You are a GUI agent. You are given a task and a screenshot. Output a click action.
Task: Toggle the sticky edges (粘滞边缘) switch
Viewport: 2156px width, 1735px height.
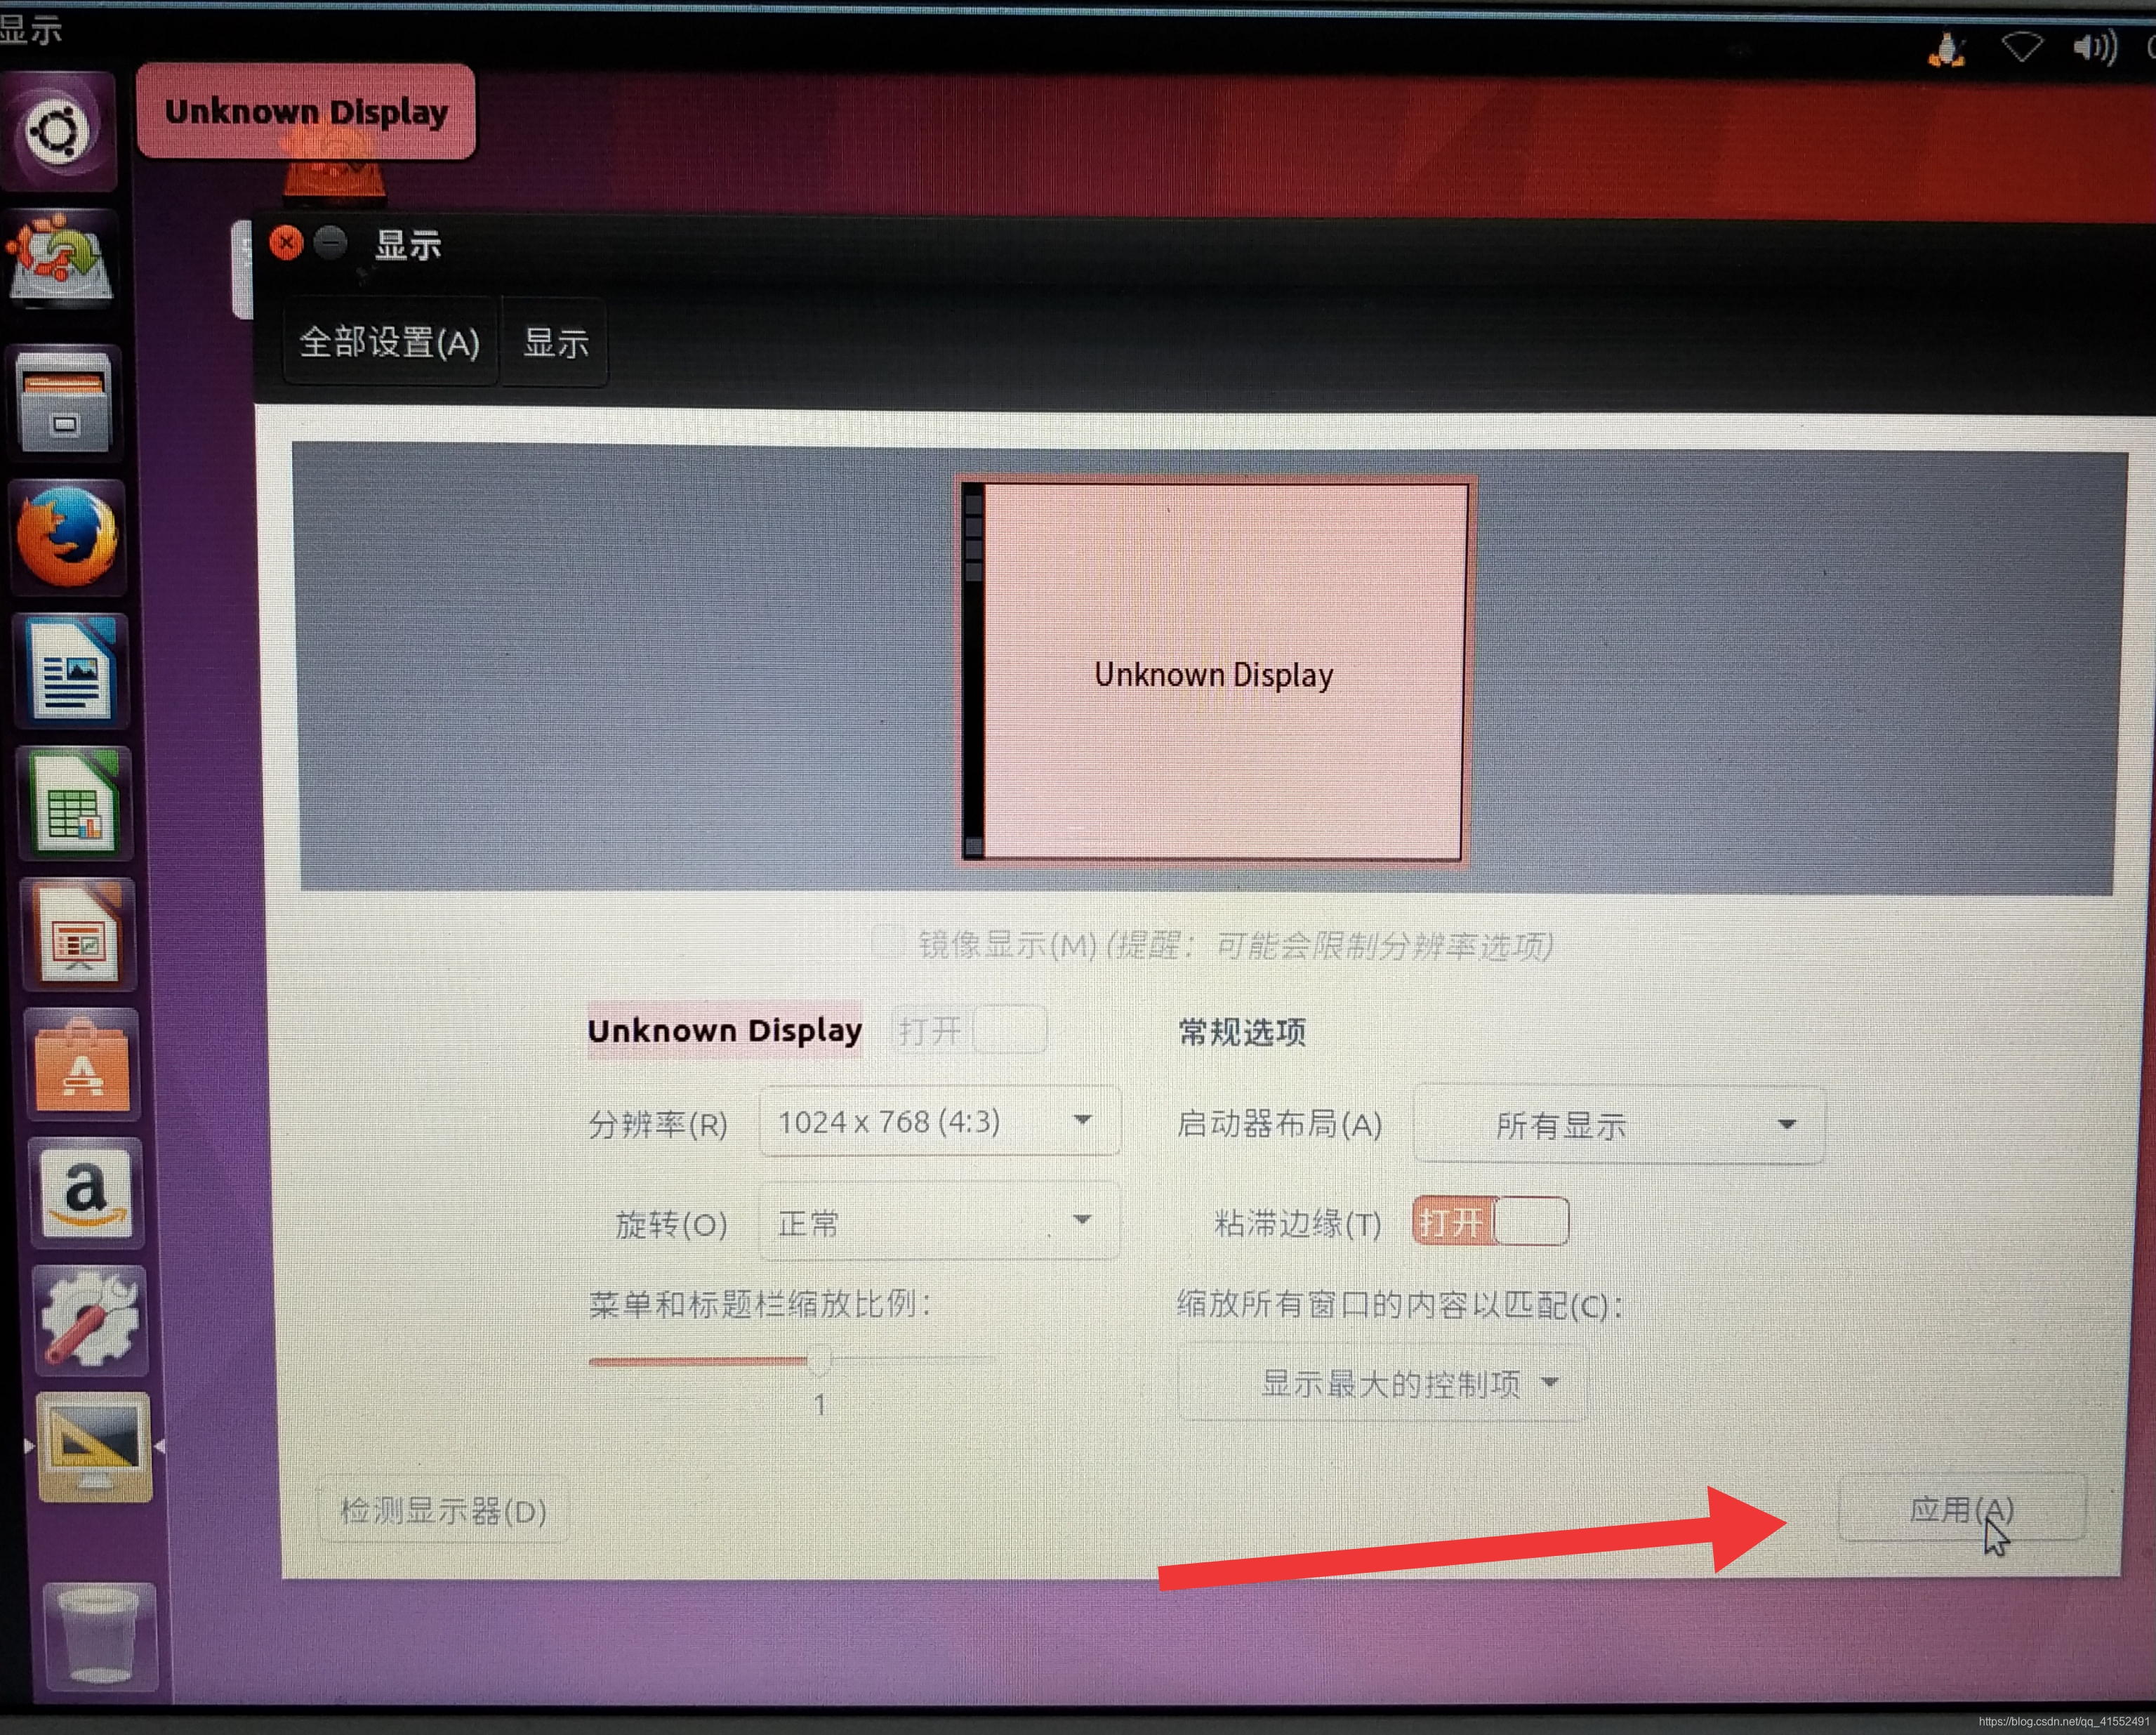[x=1490, y=1221]
